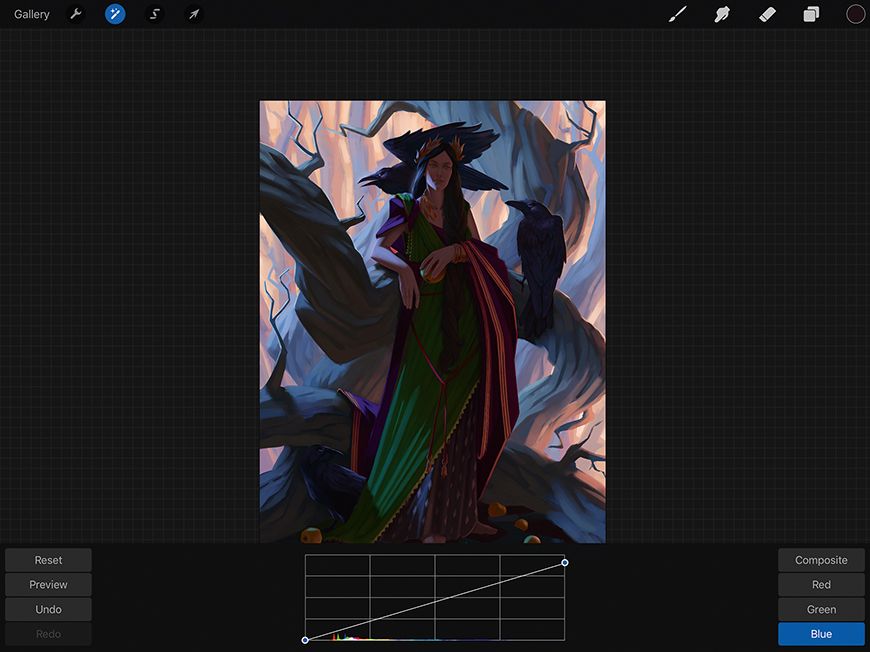Activate the Transform arrow tool

click(x=193, y=14)
